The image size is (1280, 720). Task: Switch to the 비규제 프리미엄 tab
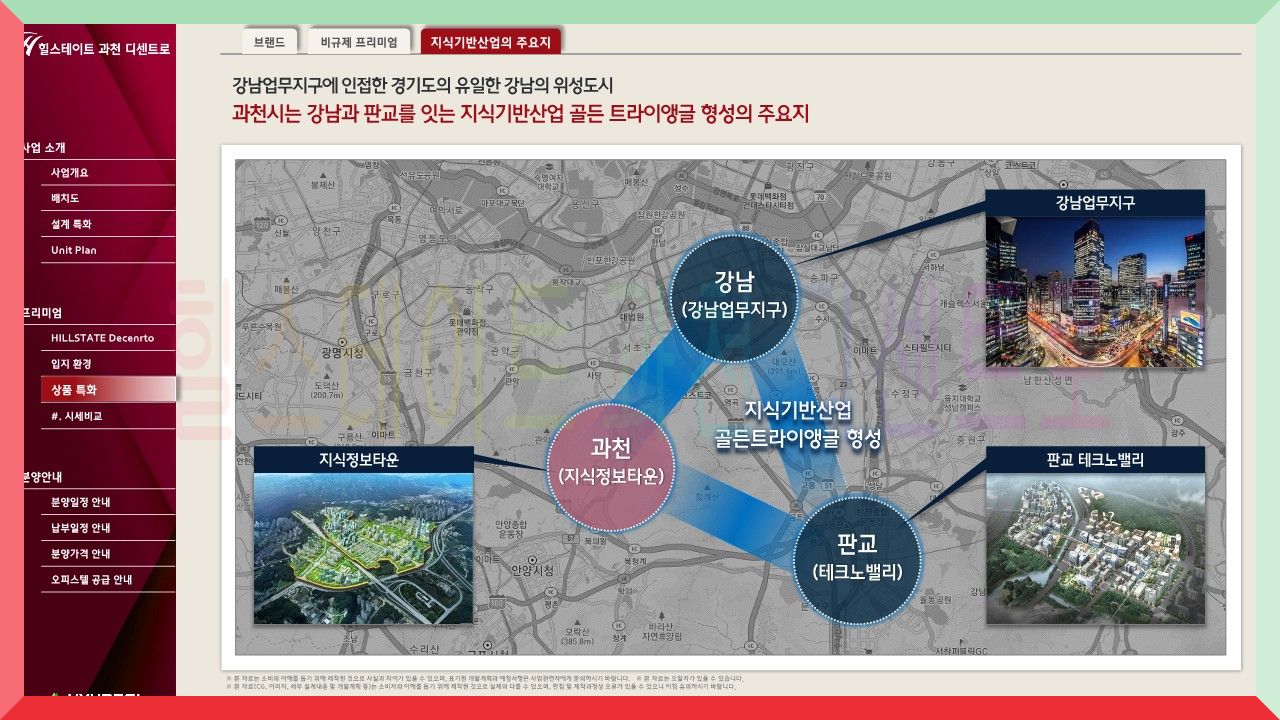(359, 42)
